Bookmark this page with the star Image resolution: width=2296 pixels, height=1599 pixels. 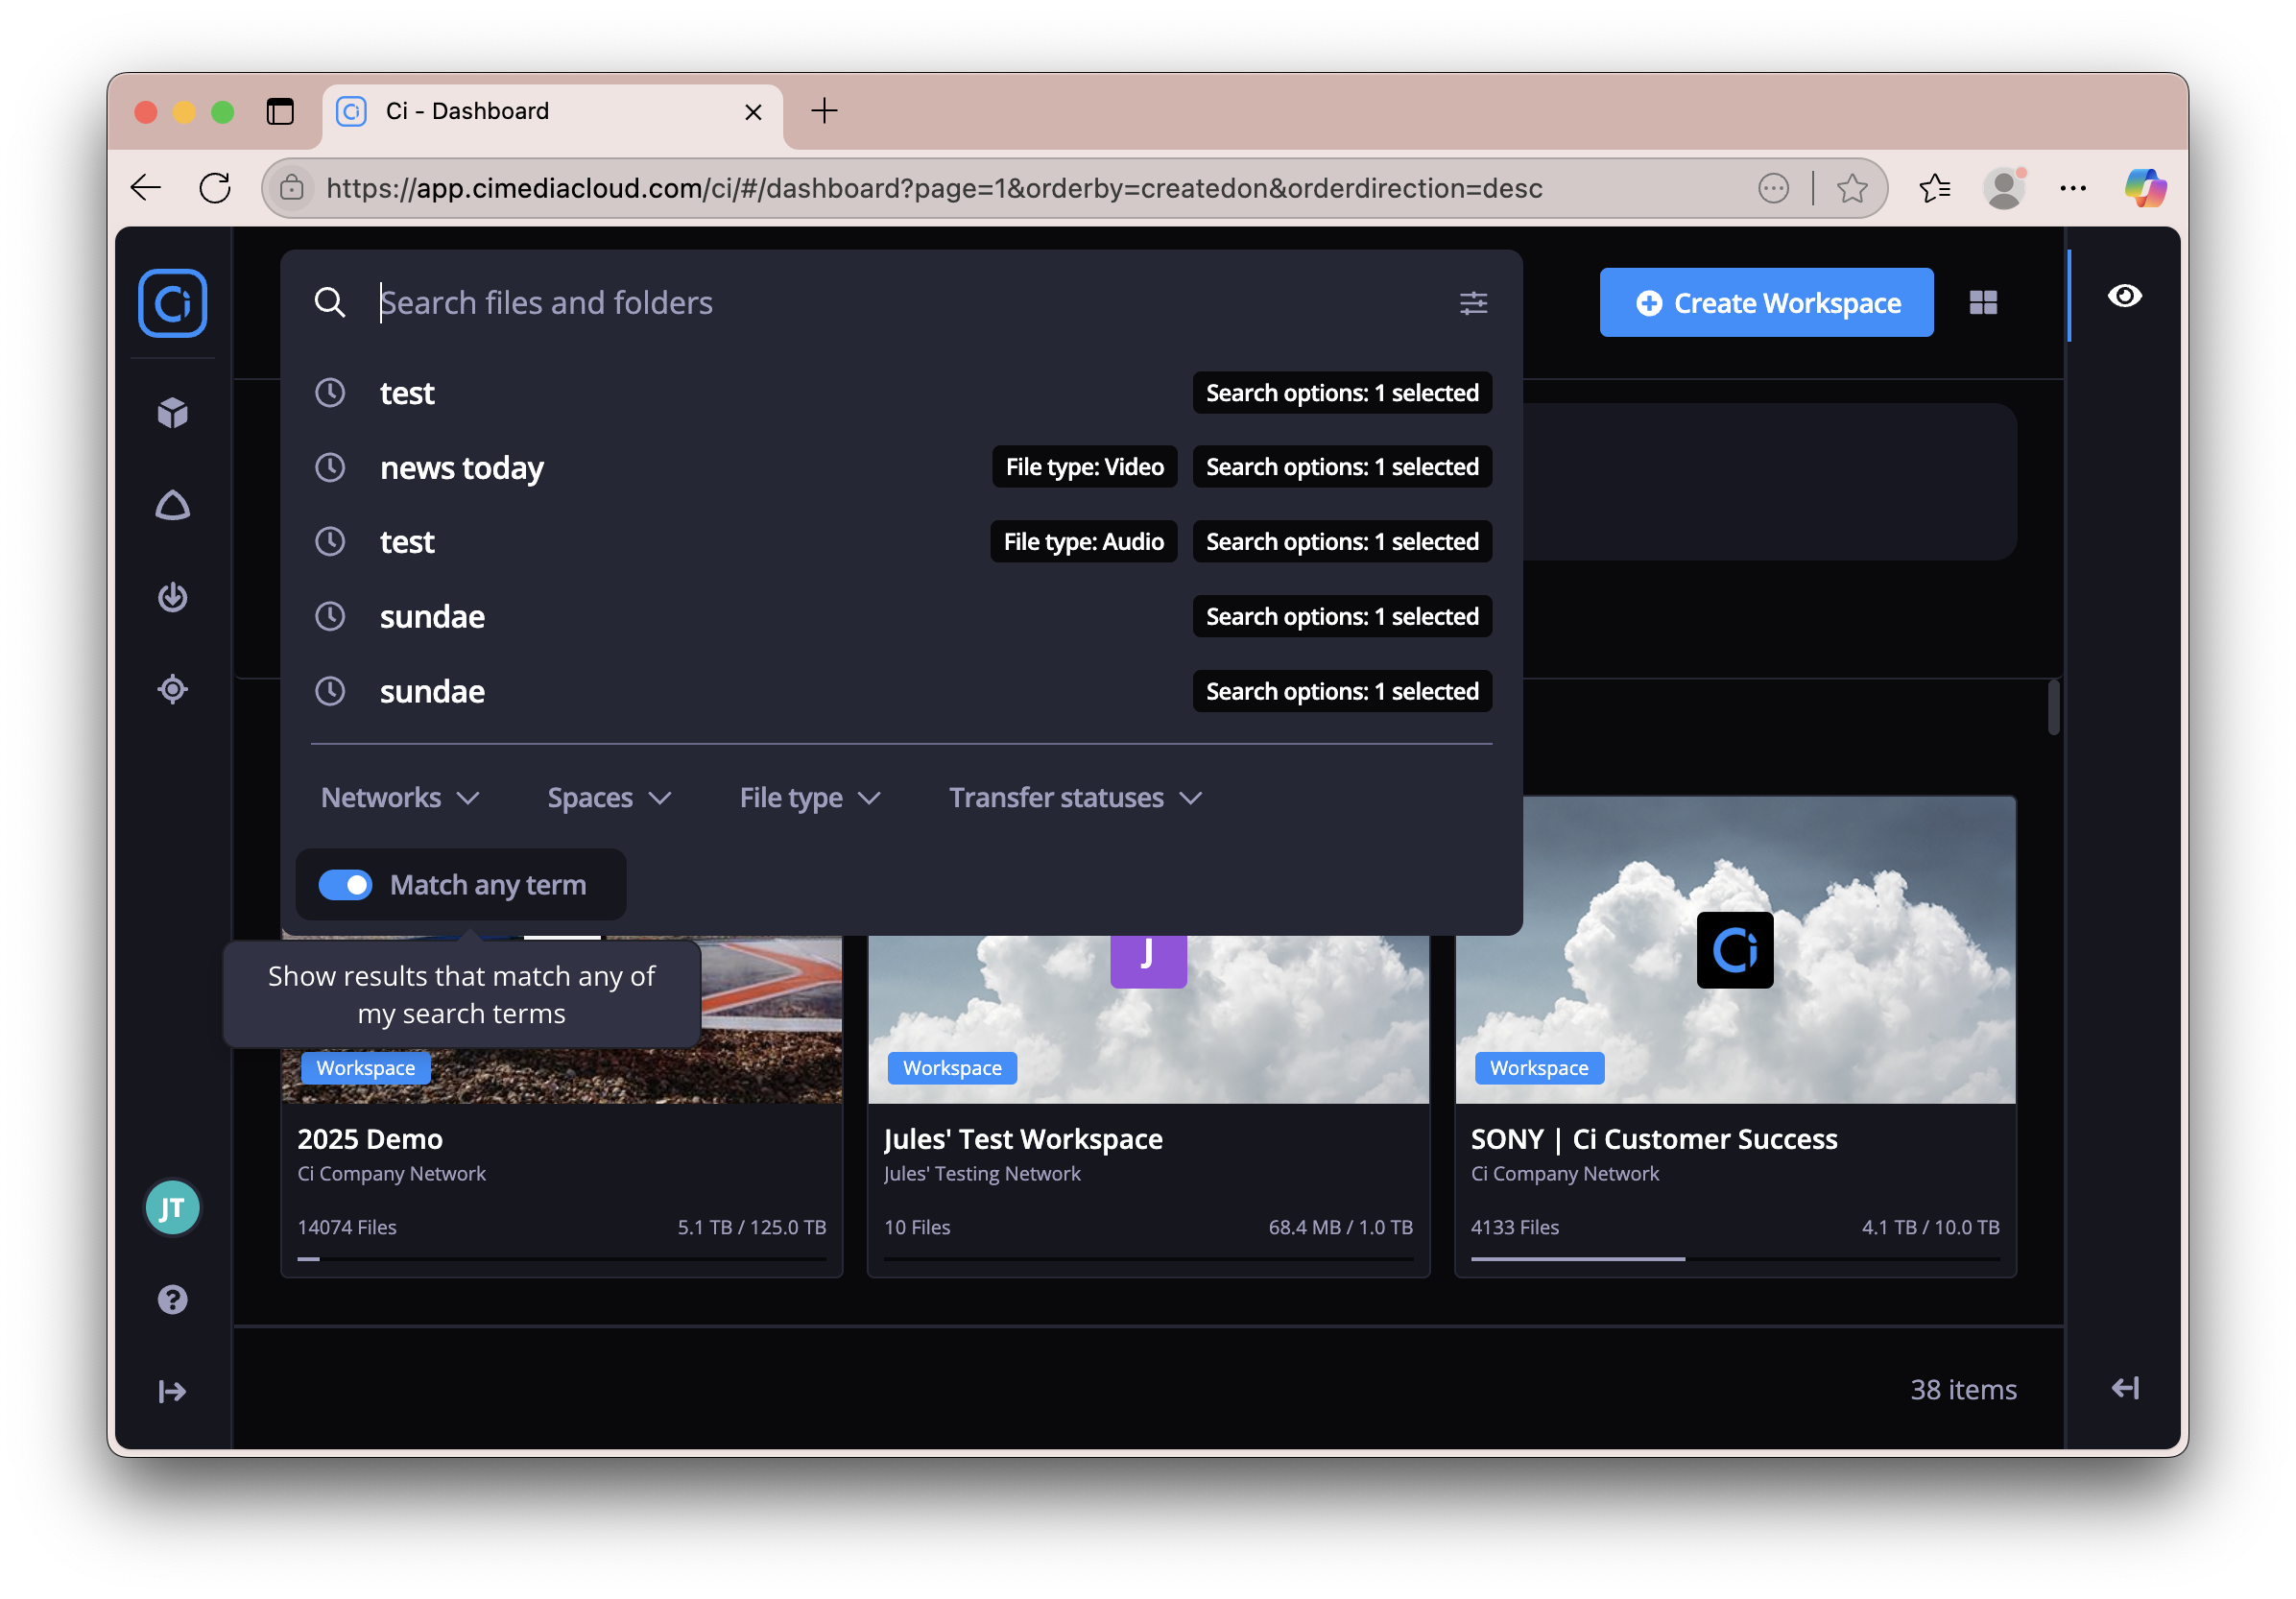tap(1852, 188)
